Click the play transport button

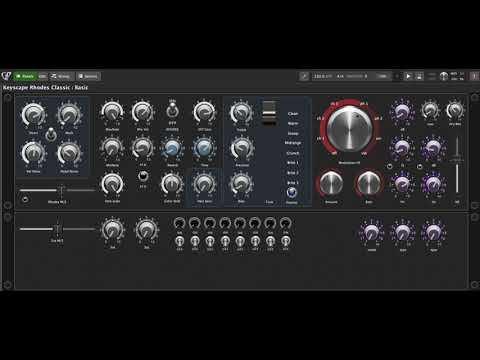click(408, 76)
